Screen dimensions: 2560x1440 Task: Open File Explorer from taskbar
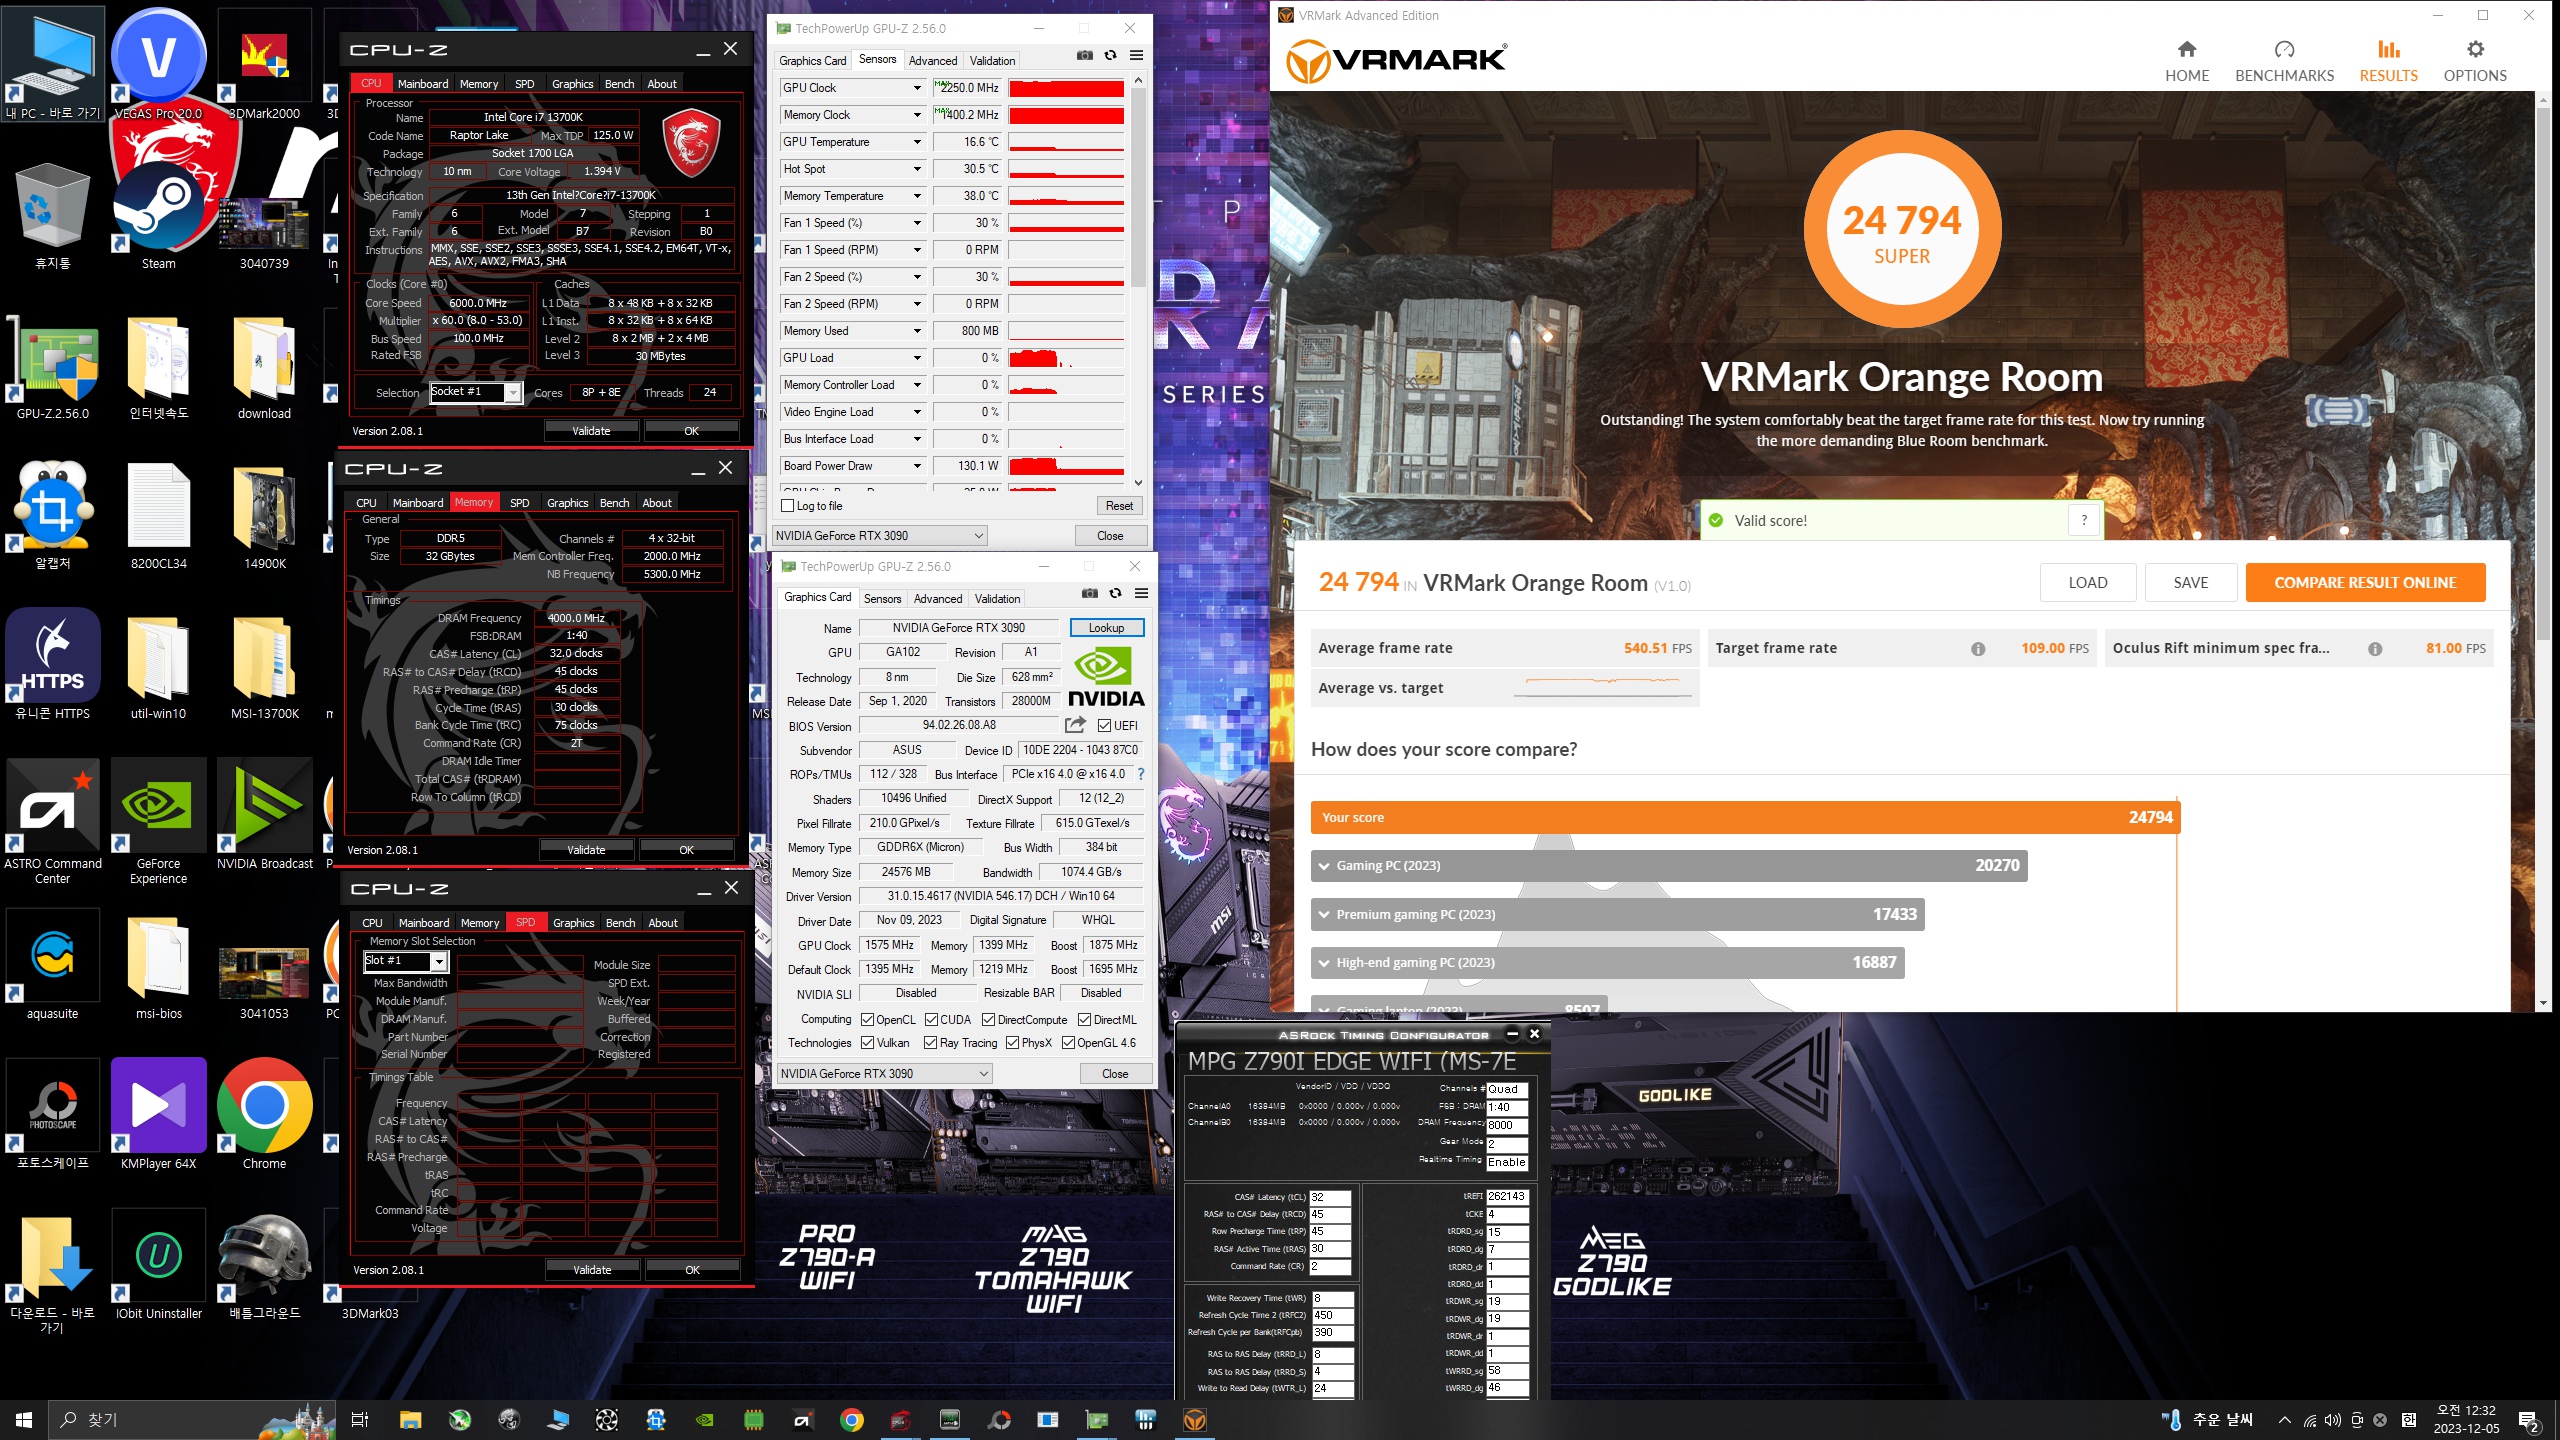click(410, 1420)
